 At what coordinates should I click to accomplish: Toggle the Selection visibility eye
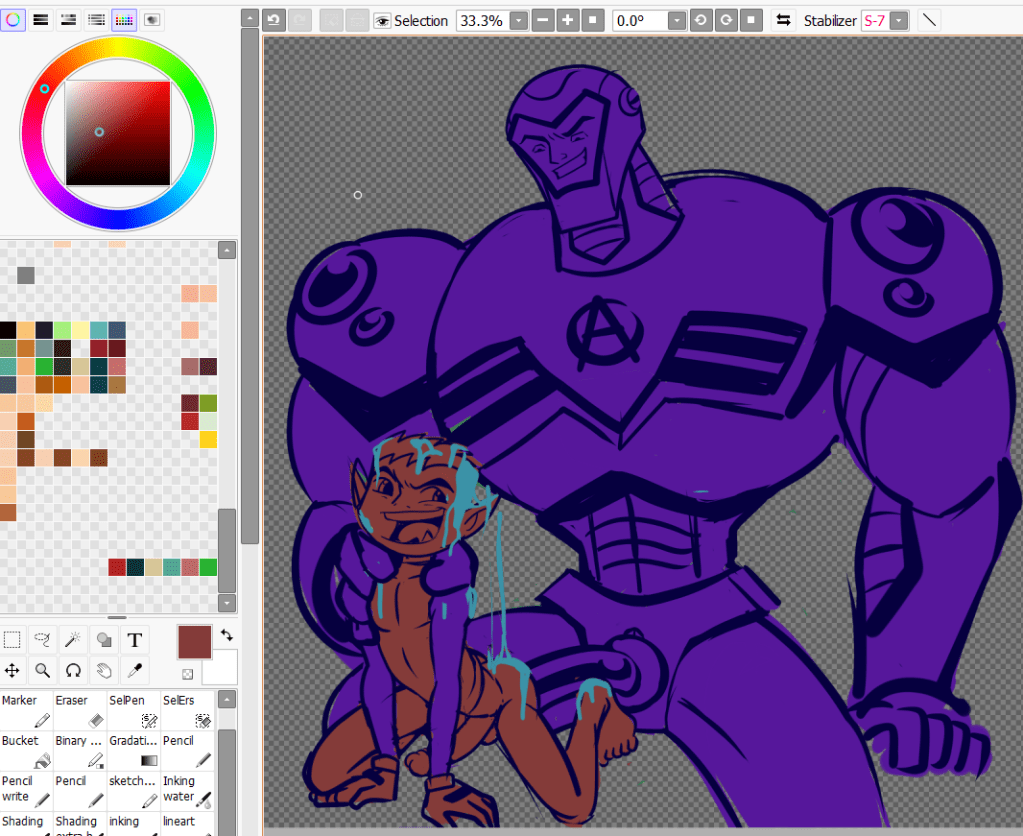coord(382,20)
